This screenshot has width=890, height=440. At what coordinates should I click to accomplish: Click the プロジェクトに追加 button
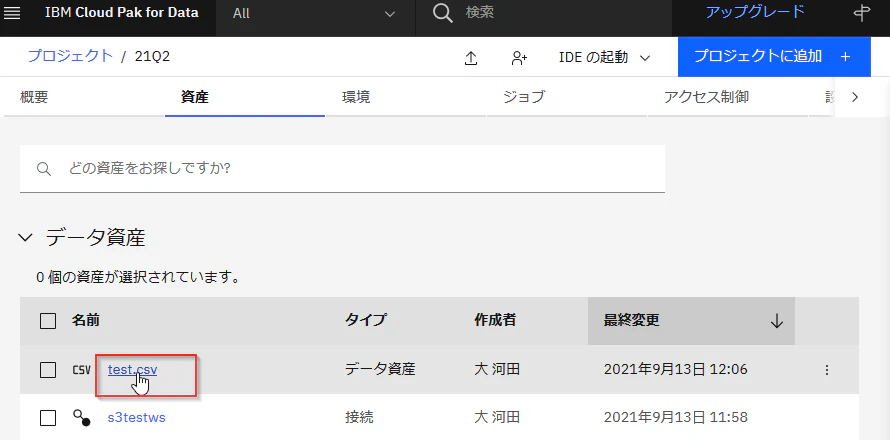(774, 57)
